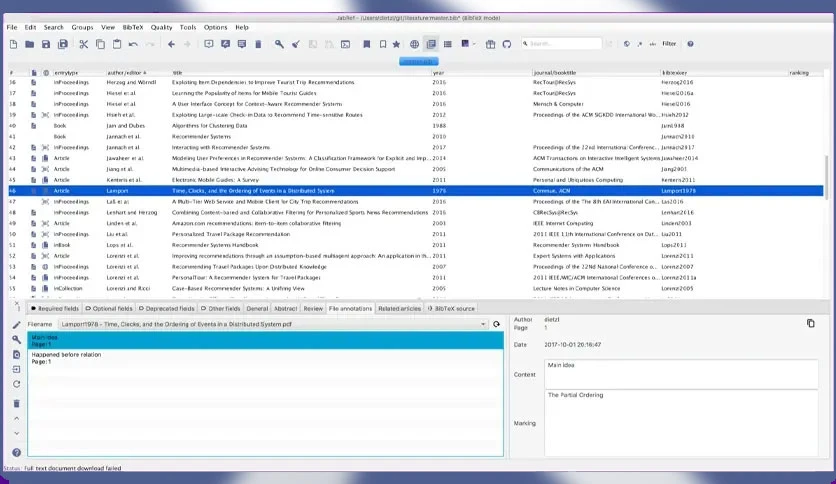Open the Tools menu

click(x=188, y=27)
